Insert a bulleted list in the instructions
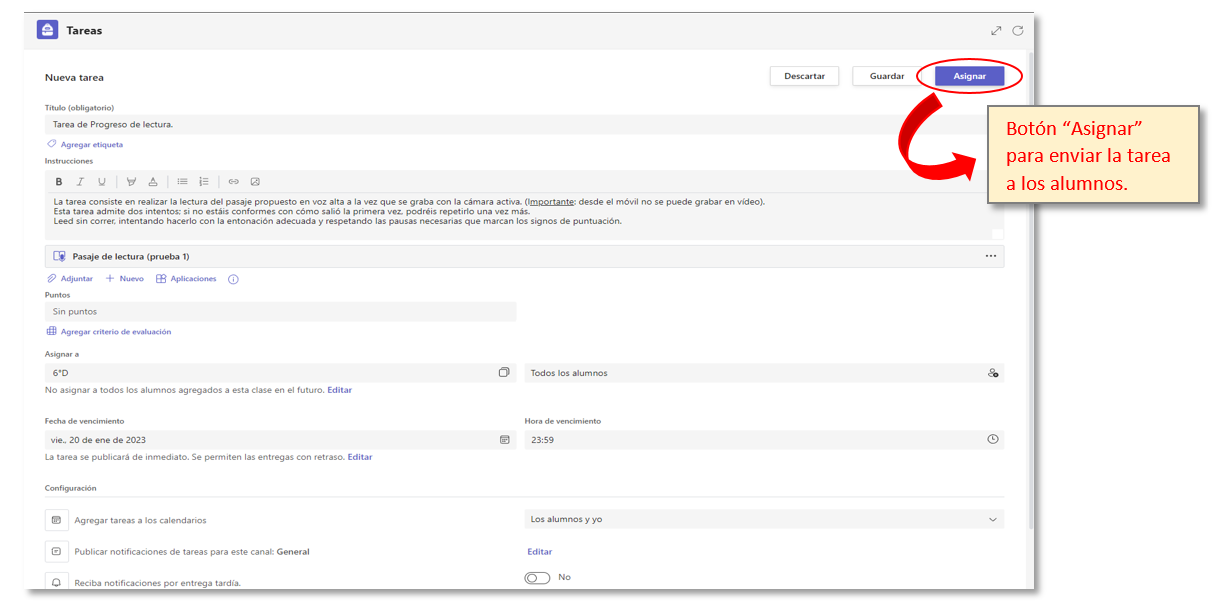This screenshot has width=1212, height=602. (x=182, y=182)
